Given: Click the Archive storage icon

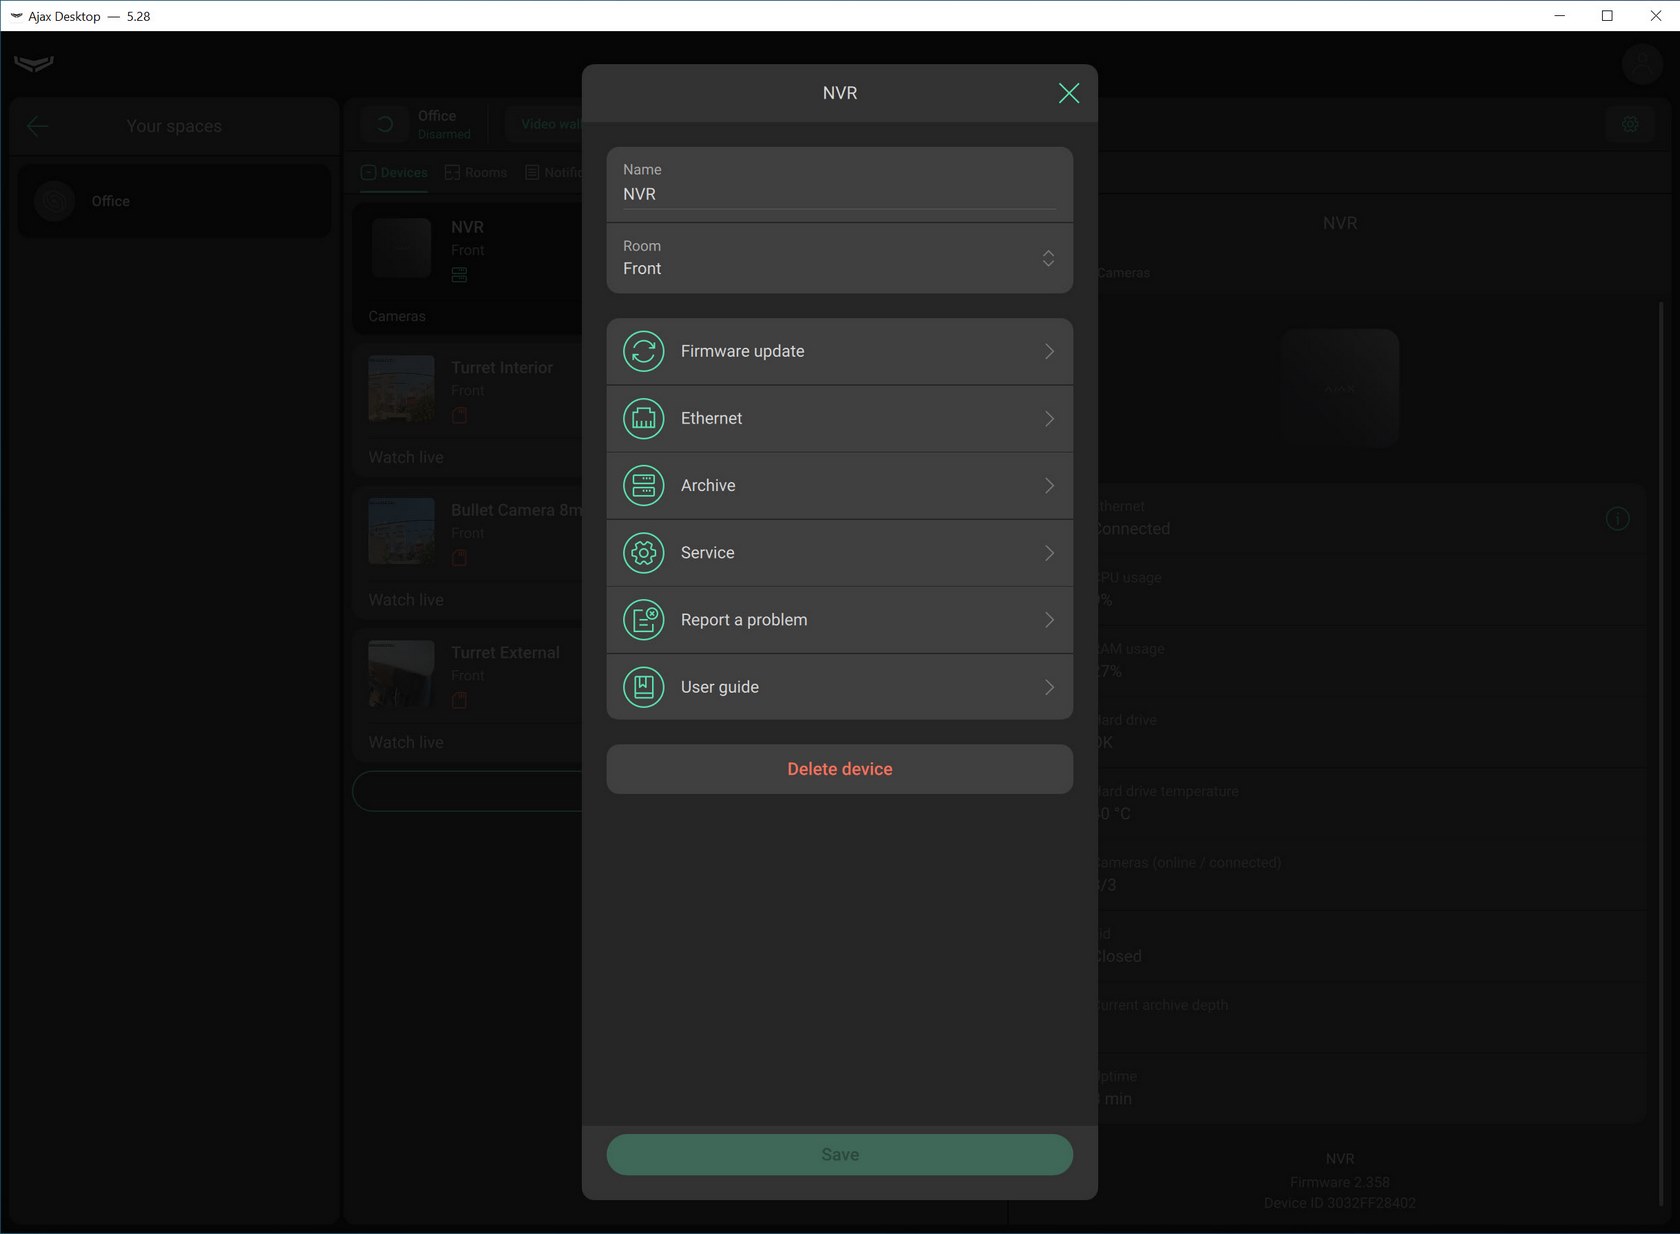Looking at the screenshot, I should point(643,485).
